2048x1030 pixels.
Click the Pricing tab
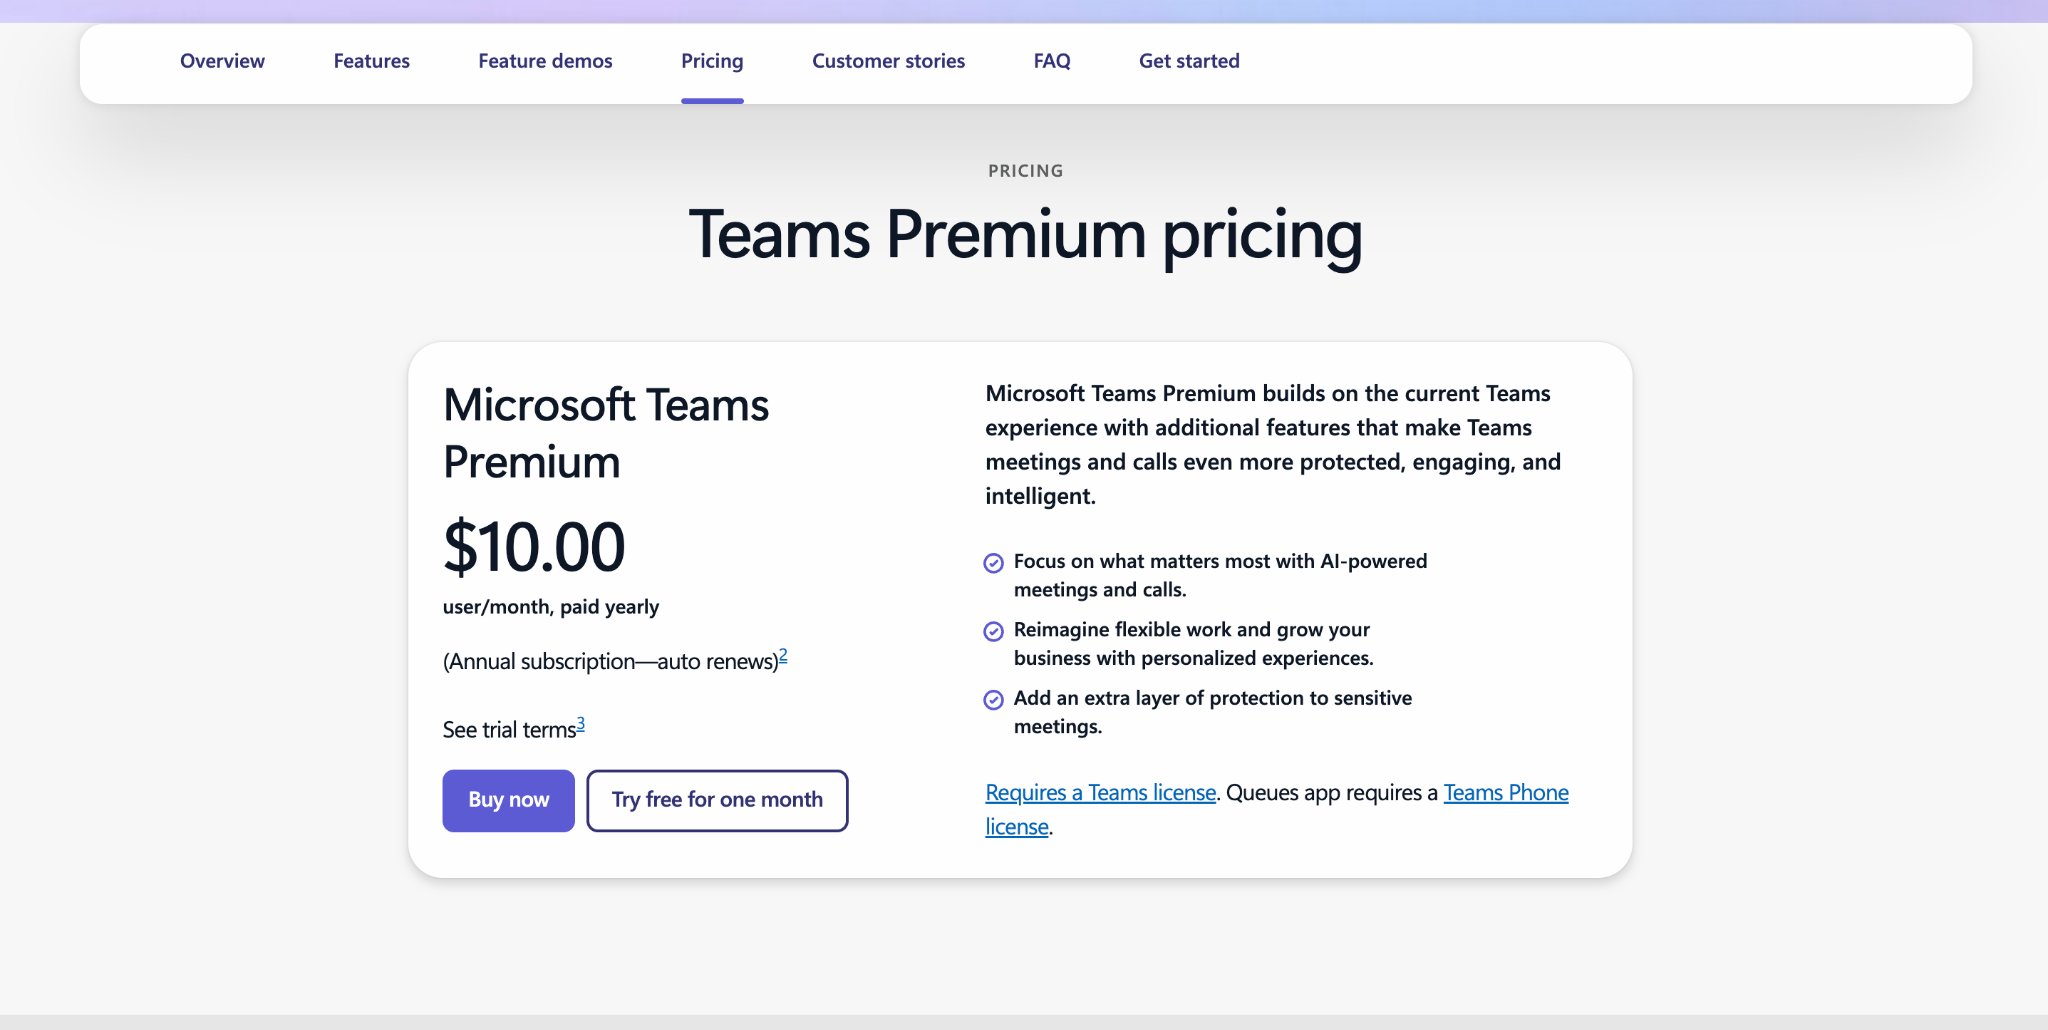[712, 61]
